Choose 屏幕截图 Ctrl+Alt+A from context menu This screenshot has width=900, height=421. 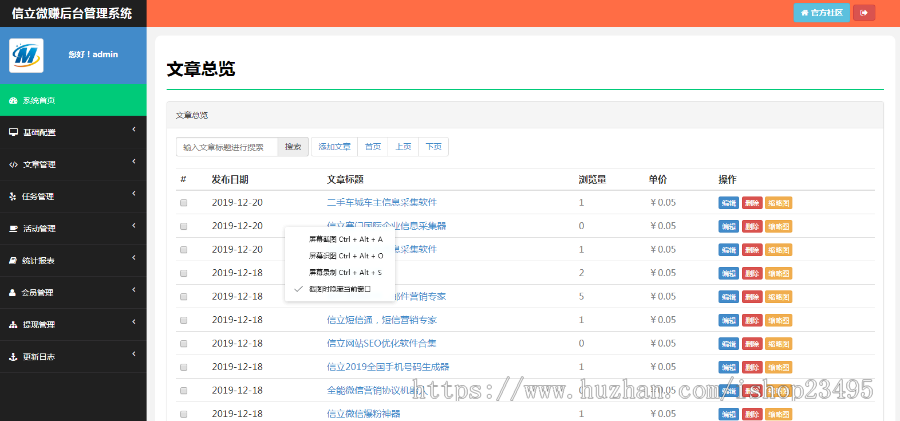coord(340,239)
